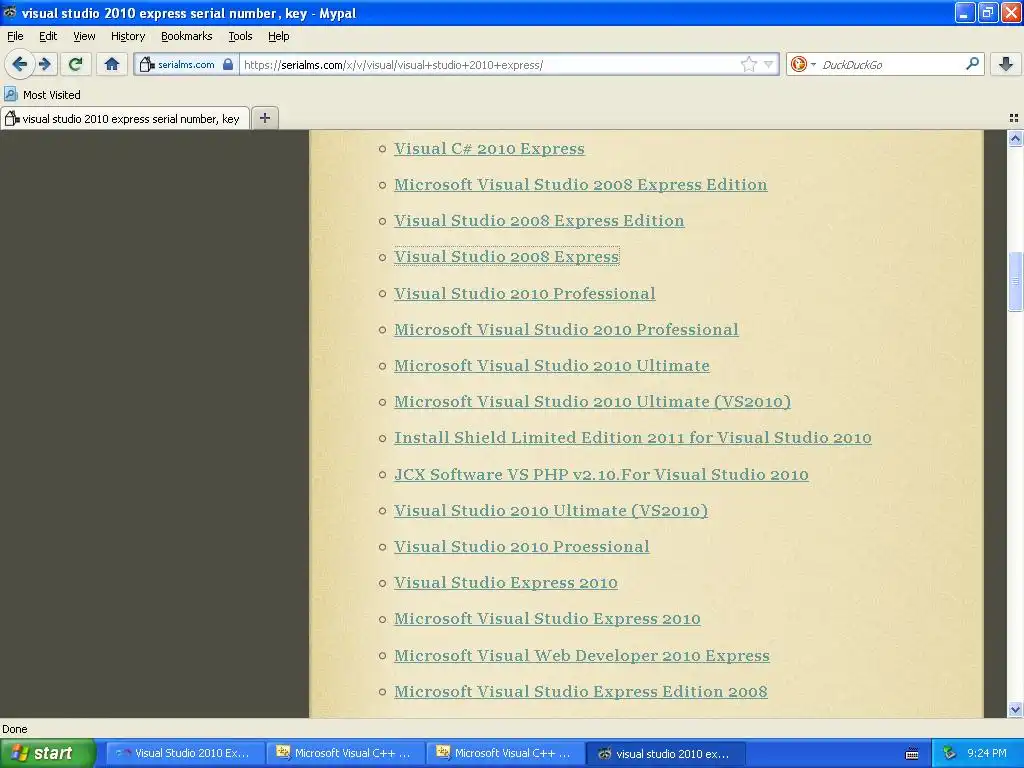
Task: Run search with the magnifier icon
Action: point(972,64)
